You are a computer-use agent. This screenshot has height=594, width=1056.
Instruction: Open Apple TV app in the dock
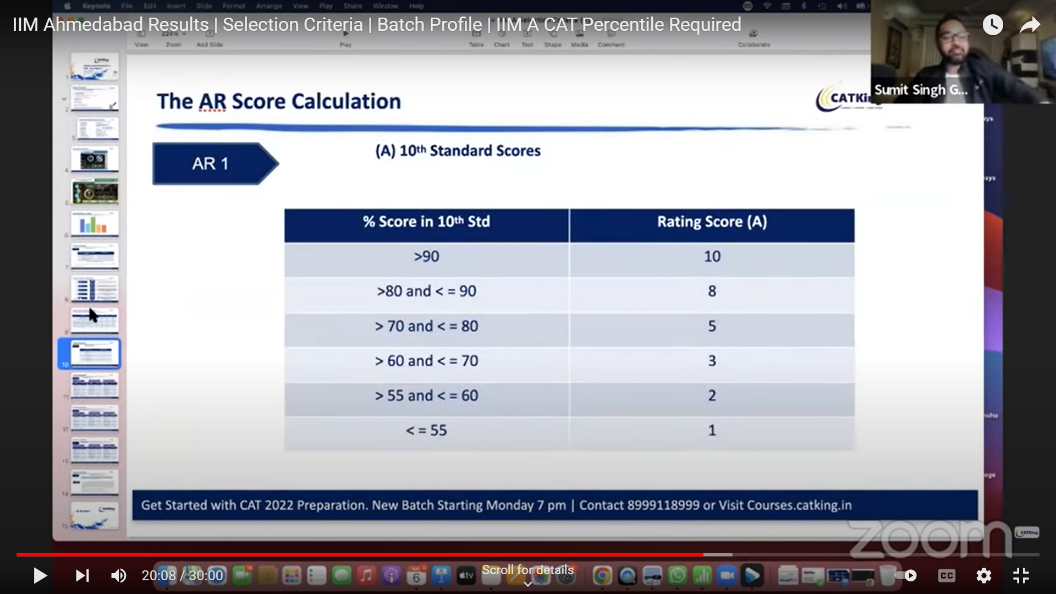coord(466,575)
